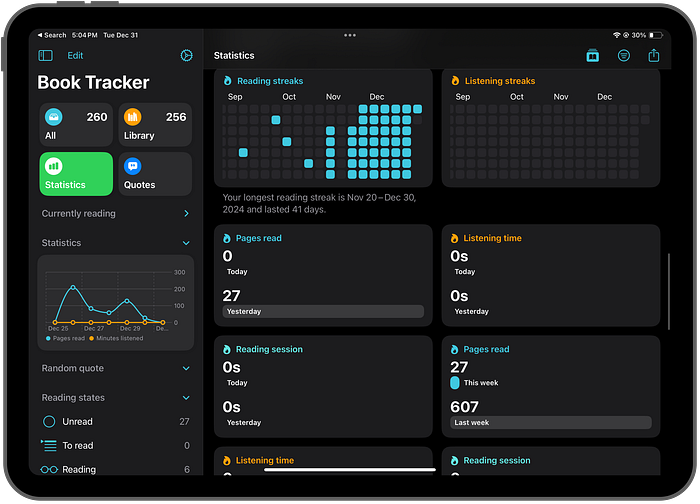Open the pages read line chart

pos(116,303)
